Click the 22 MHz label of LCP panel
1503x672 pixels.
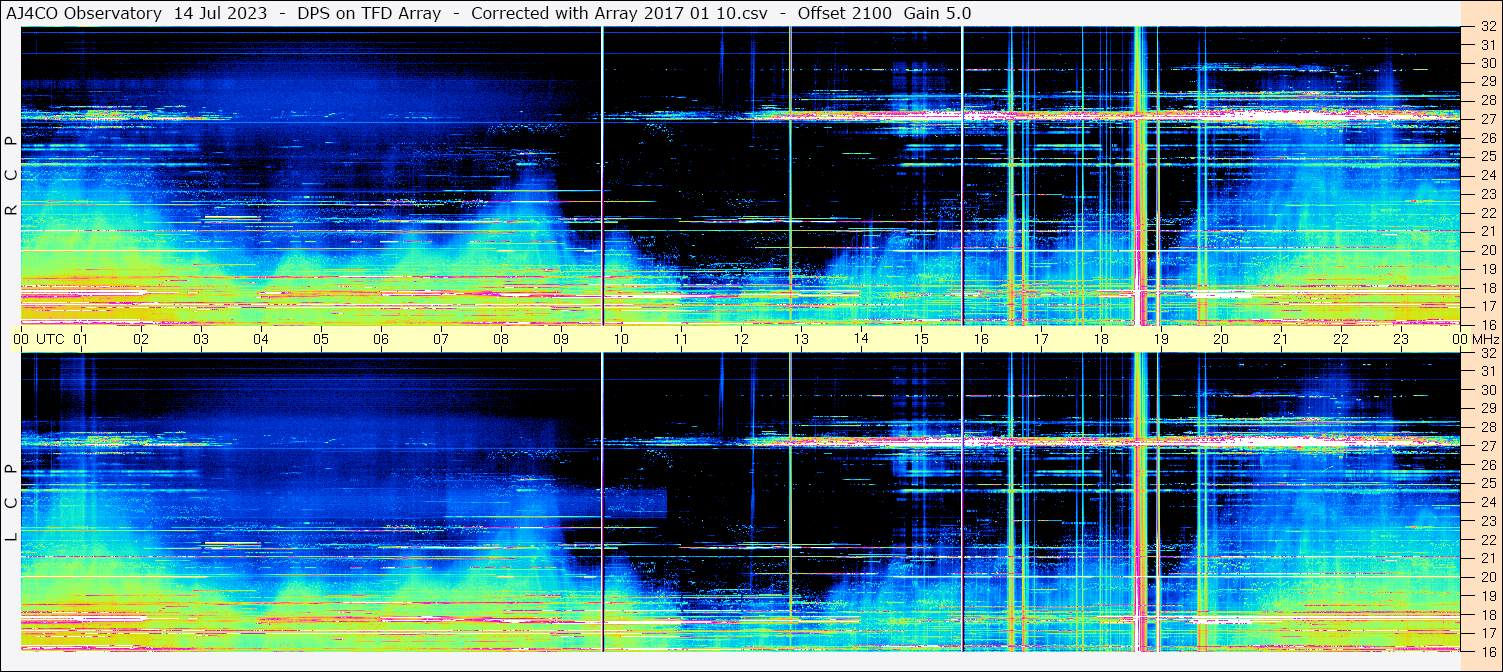click(x=1487, y=539)
